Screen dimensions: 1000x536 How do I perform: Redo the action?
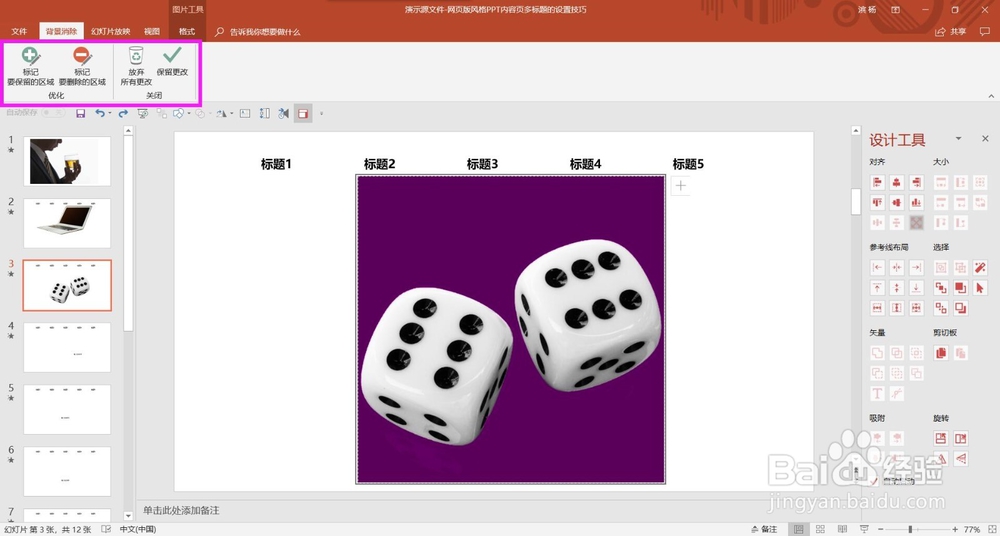tap(123, 114)
